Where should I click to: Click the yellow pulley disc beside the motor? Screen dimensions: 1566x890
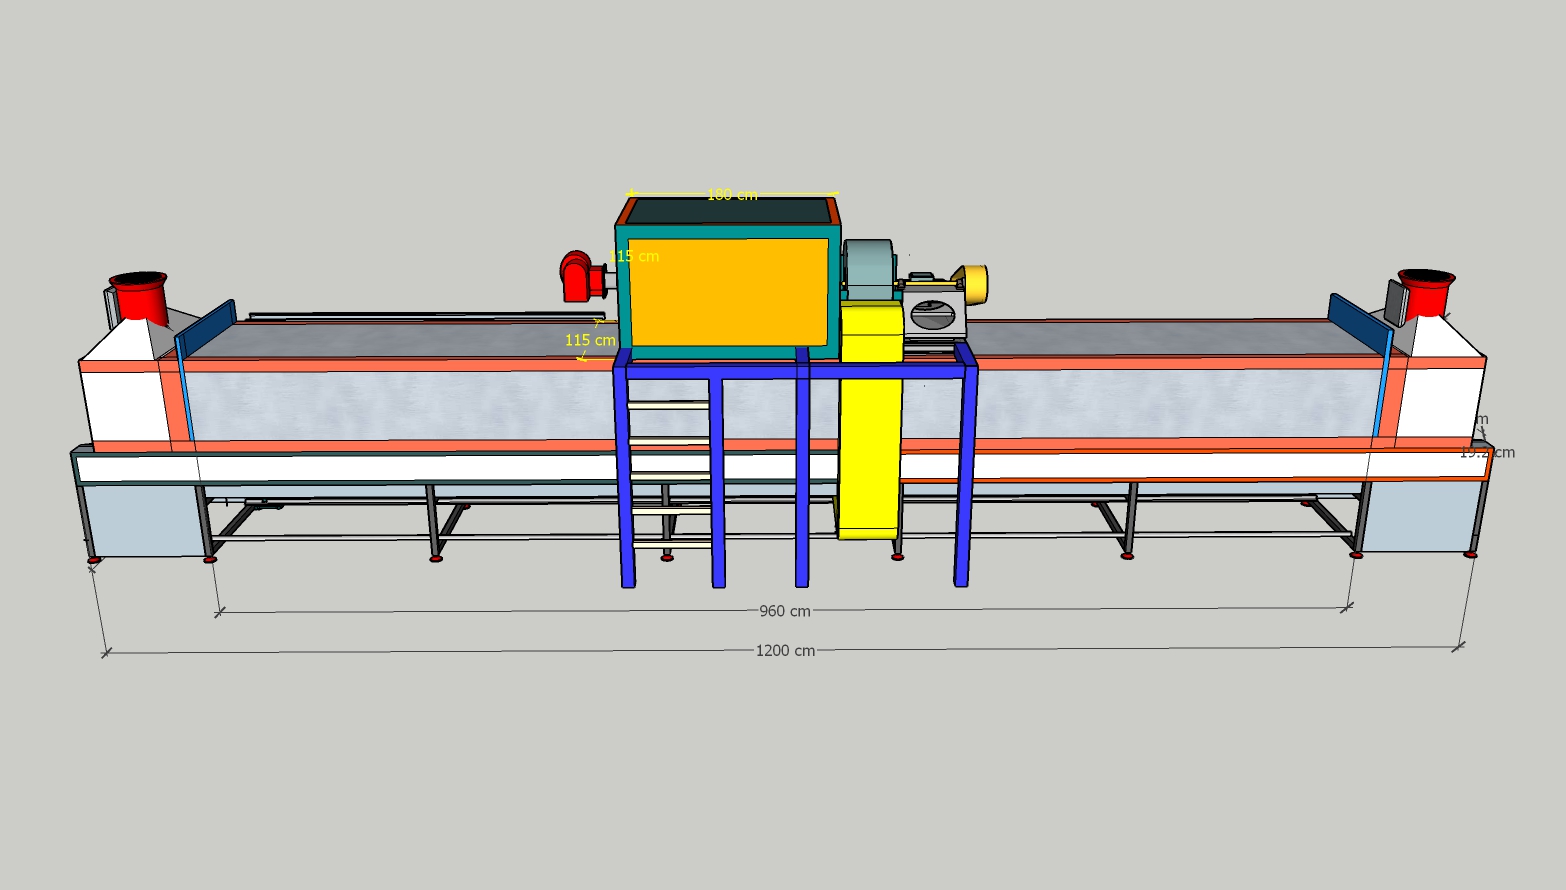coord(974,282)
